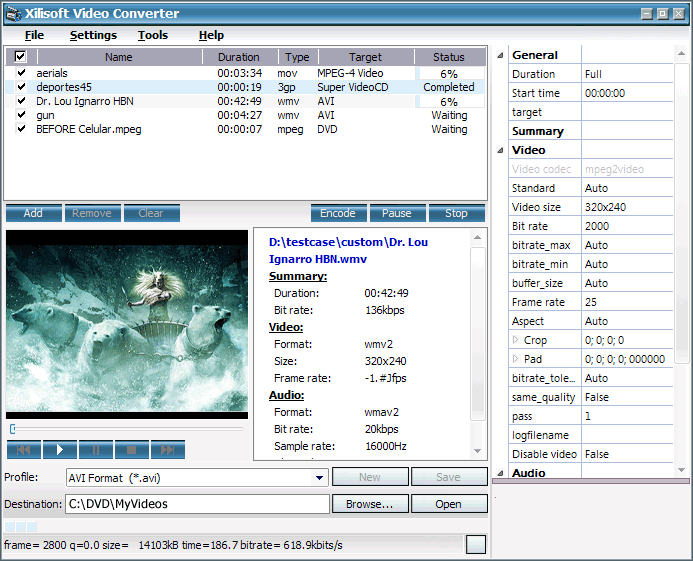693x561 pixels.
Task: Collapse the Audio property group
Action: click(500, 473)
